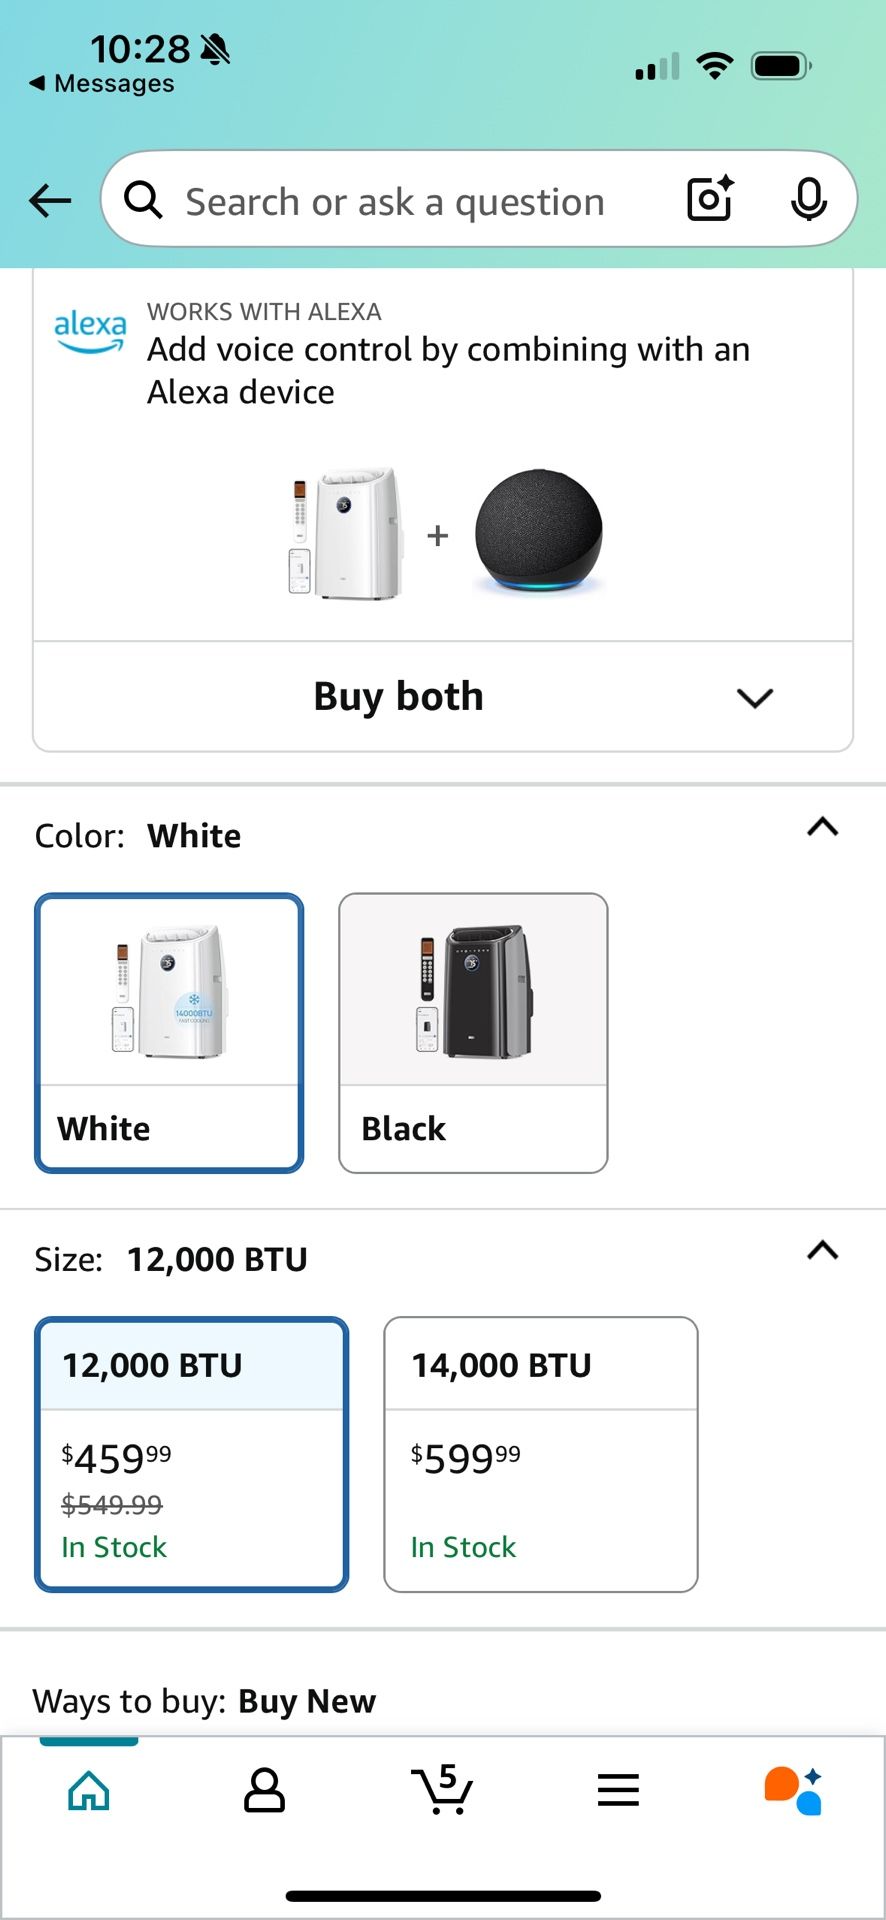Choose the 14,000 BTU size option

(x=541, y=1454)
